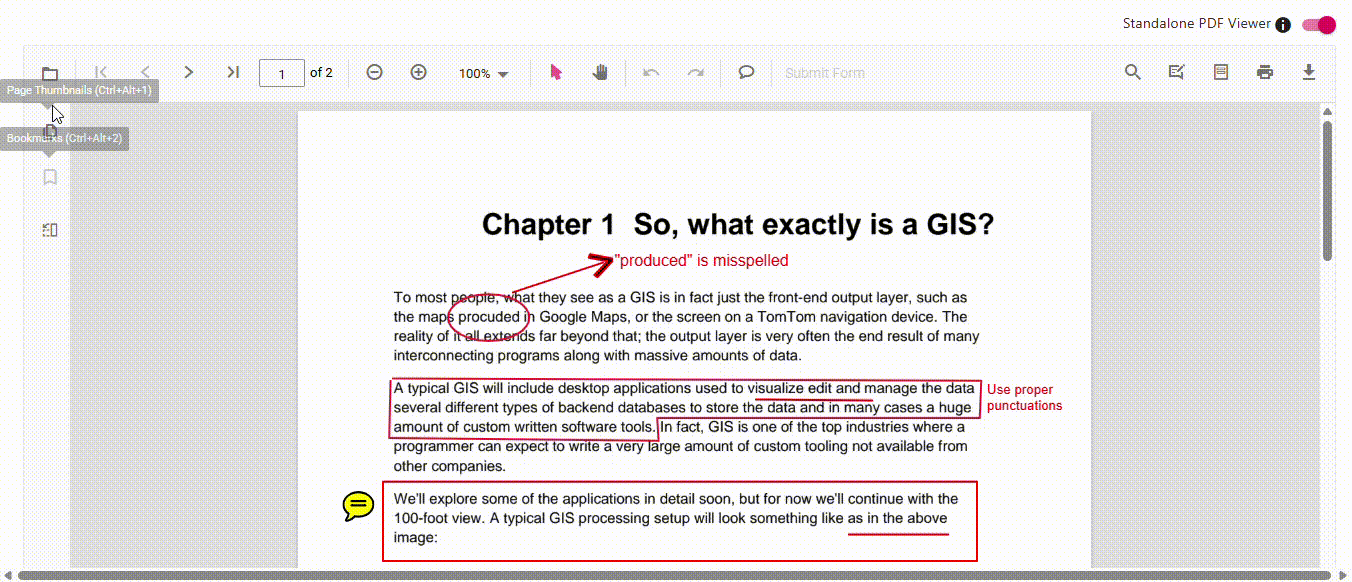1352x582 pixels.
Task: Zoom out using the minus icon
Action: pyautogui.click(x=374, y=72)
